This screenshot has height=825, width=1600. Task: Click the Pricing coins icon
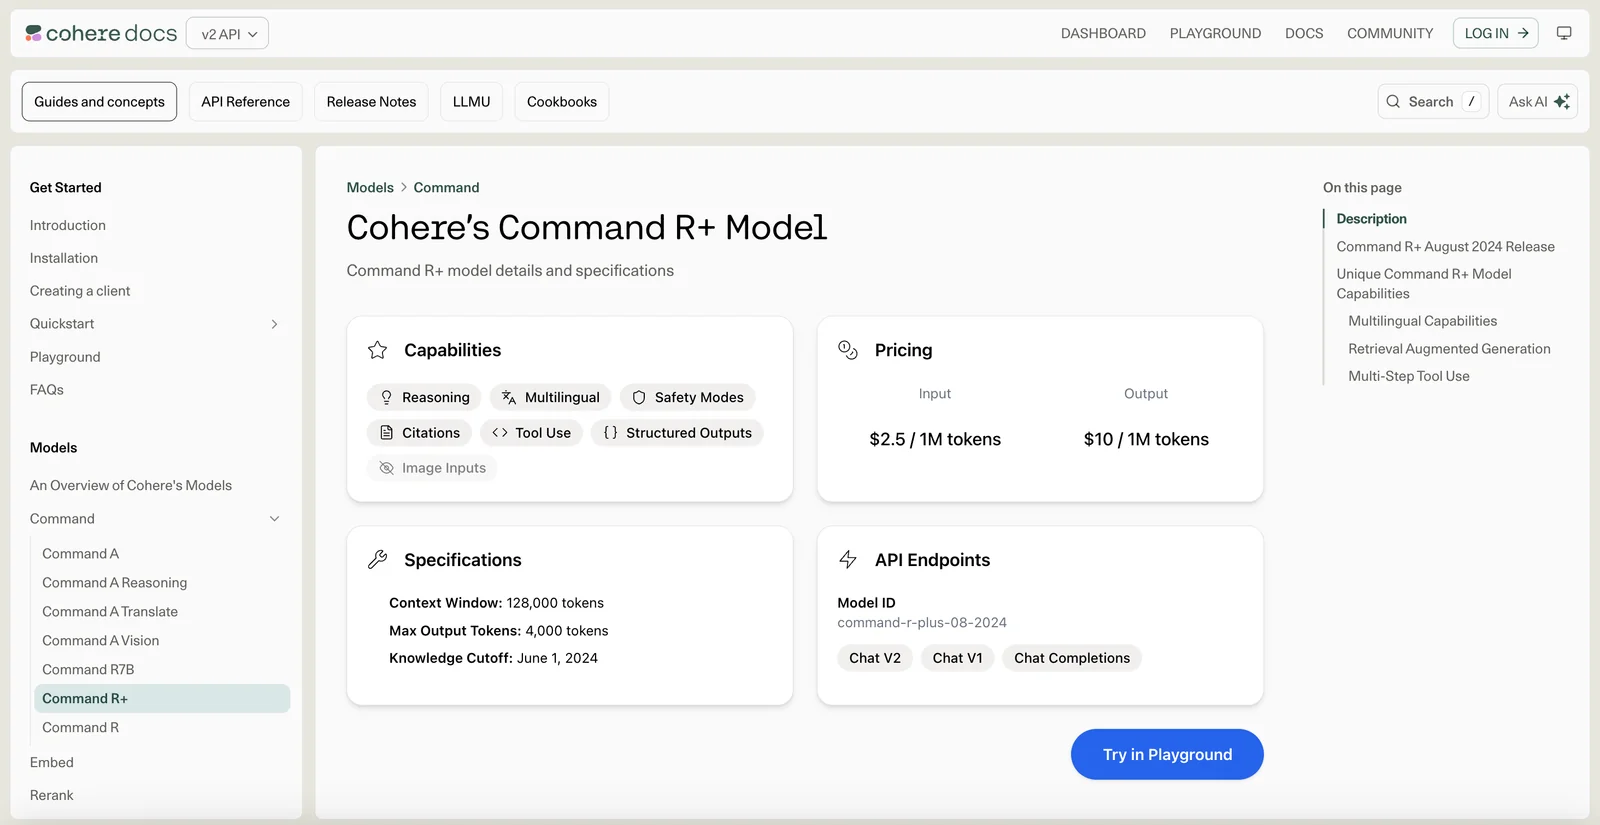tap(848, 350)
